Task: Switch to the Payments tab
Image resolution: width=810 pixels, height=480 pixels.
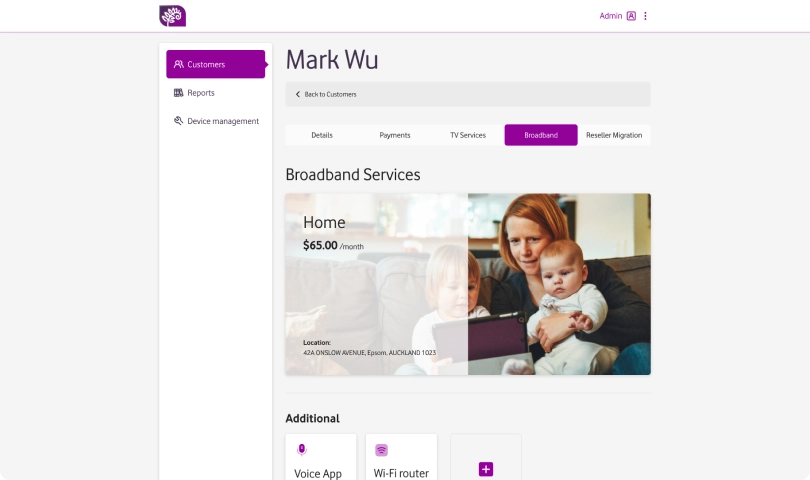Action: point(395,135)
